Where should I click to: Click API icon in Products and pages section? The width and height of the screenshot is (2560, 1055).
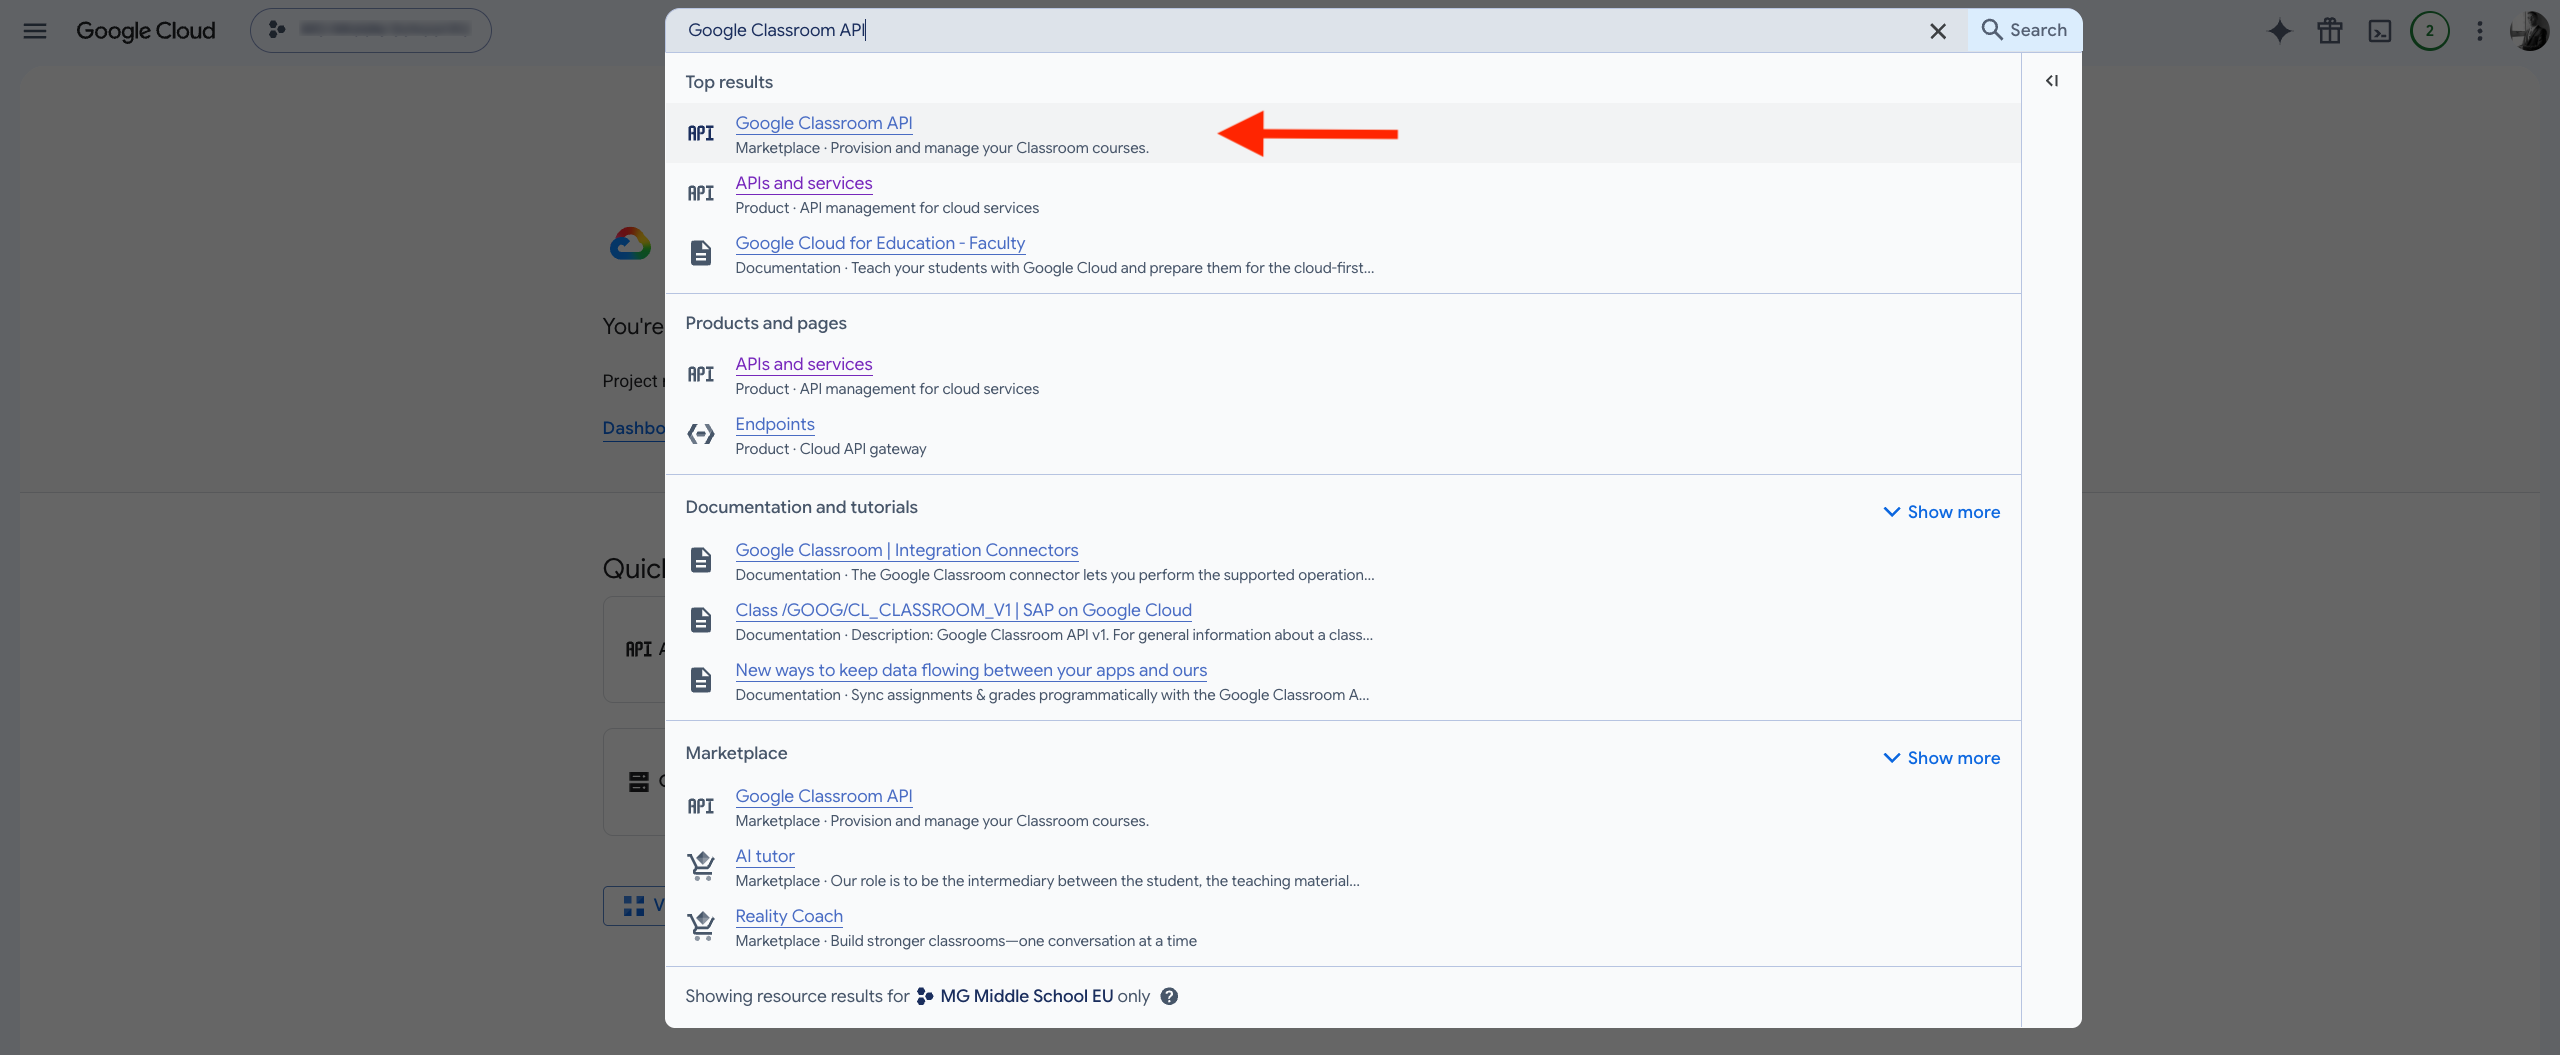click(700, 374)
